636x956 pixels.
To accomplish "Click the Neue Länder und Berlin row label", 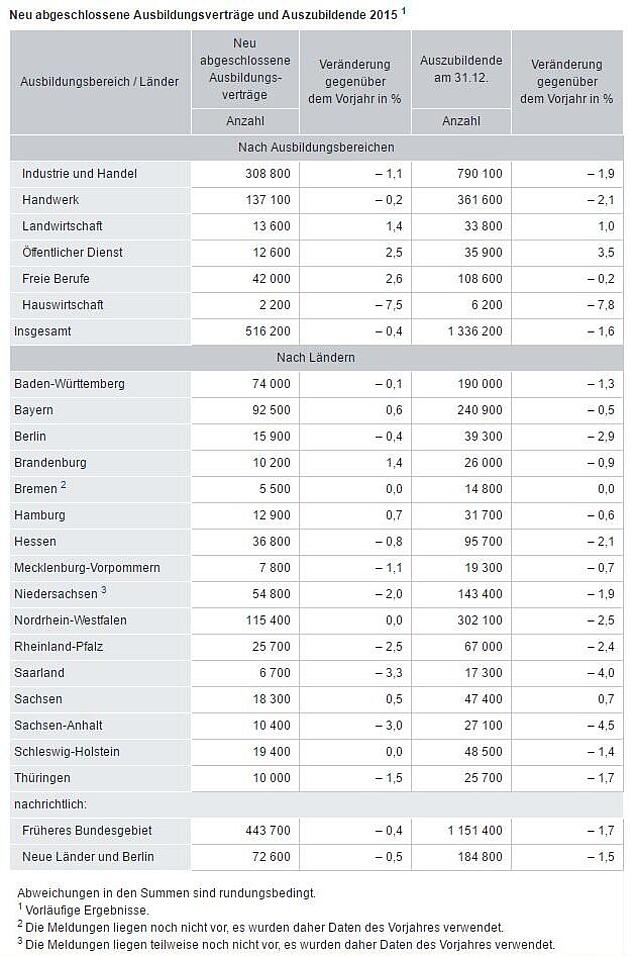I will click(x=88, y=857).
